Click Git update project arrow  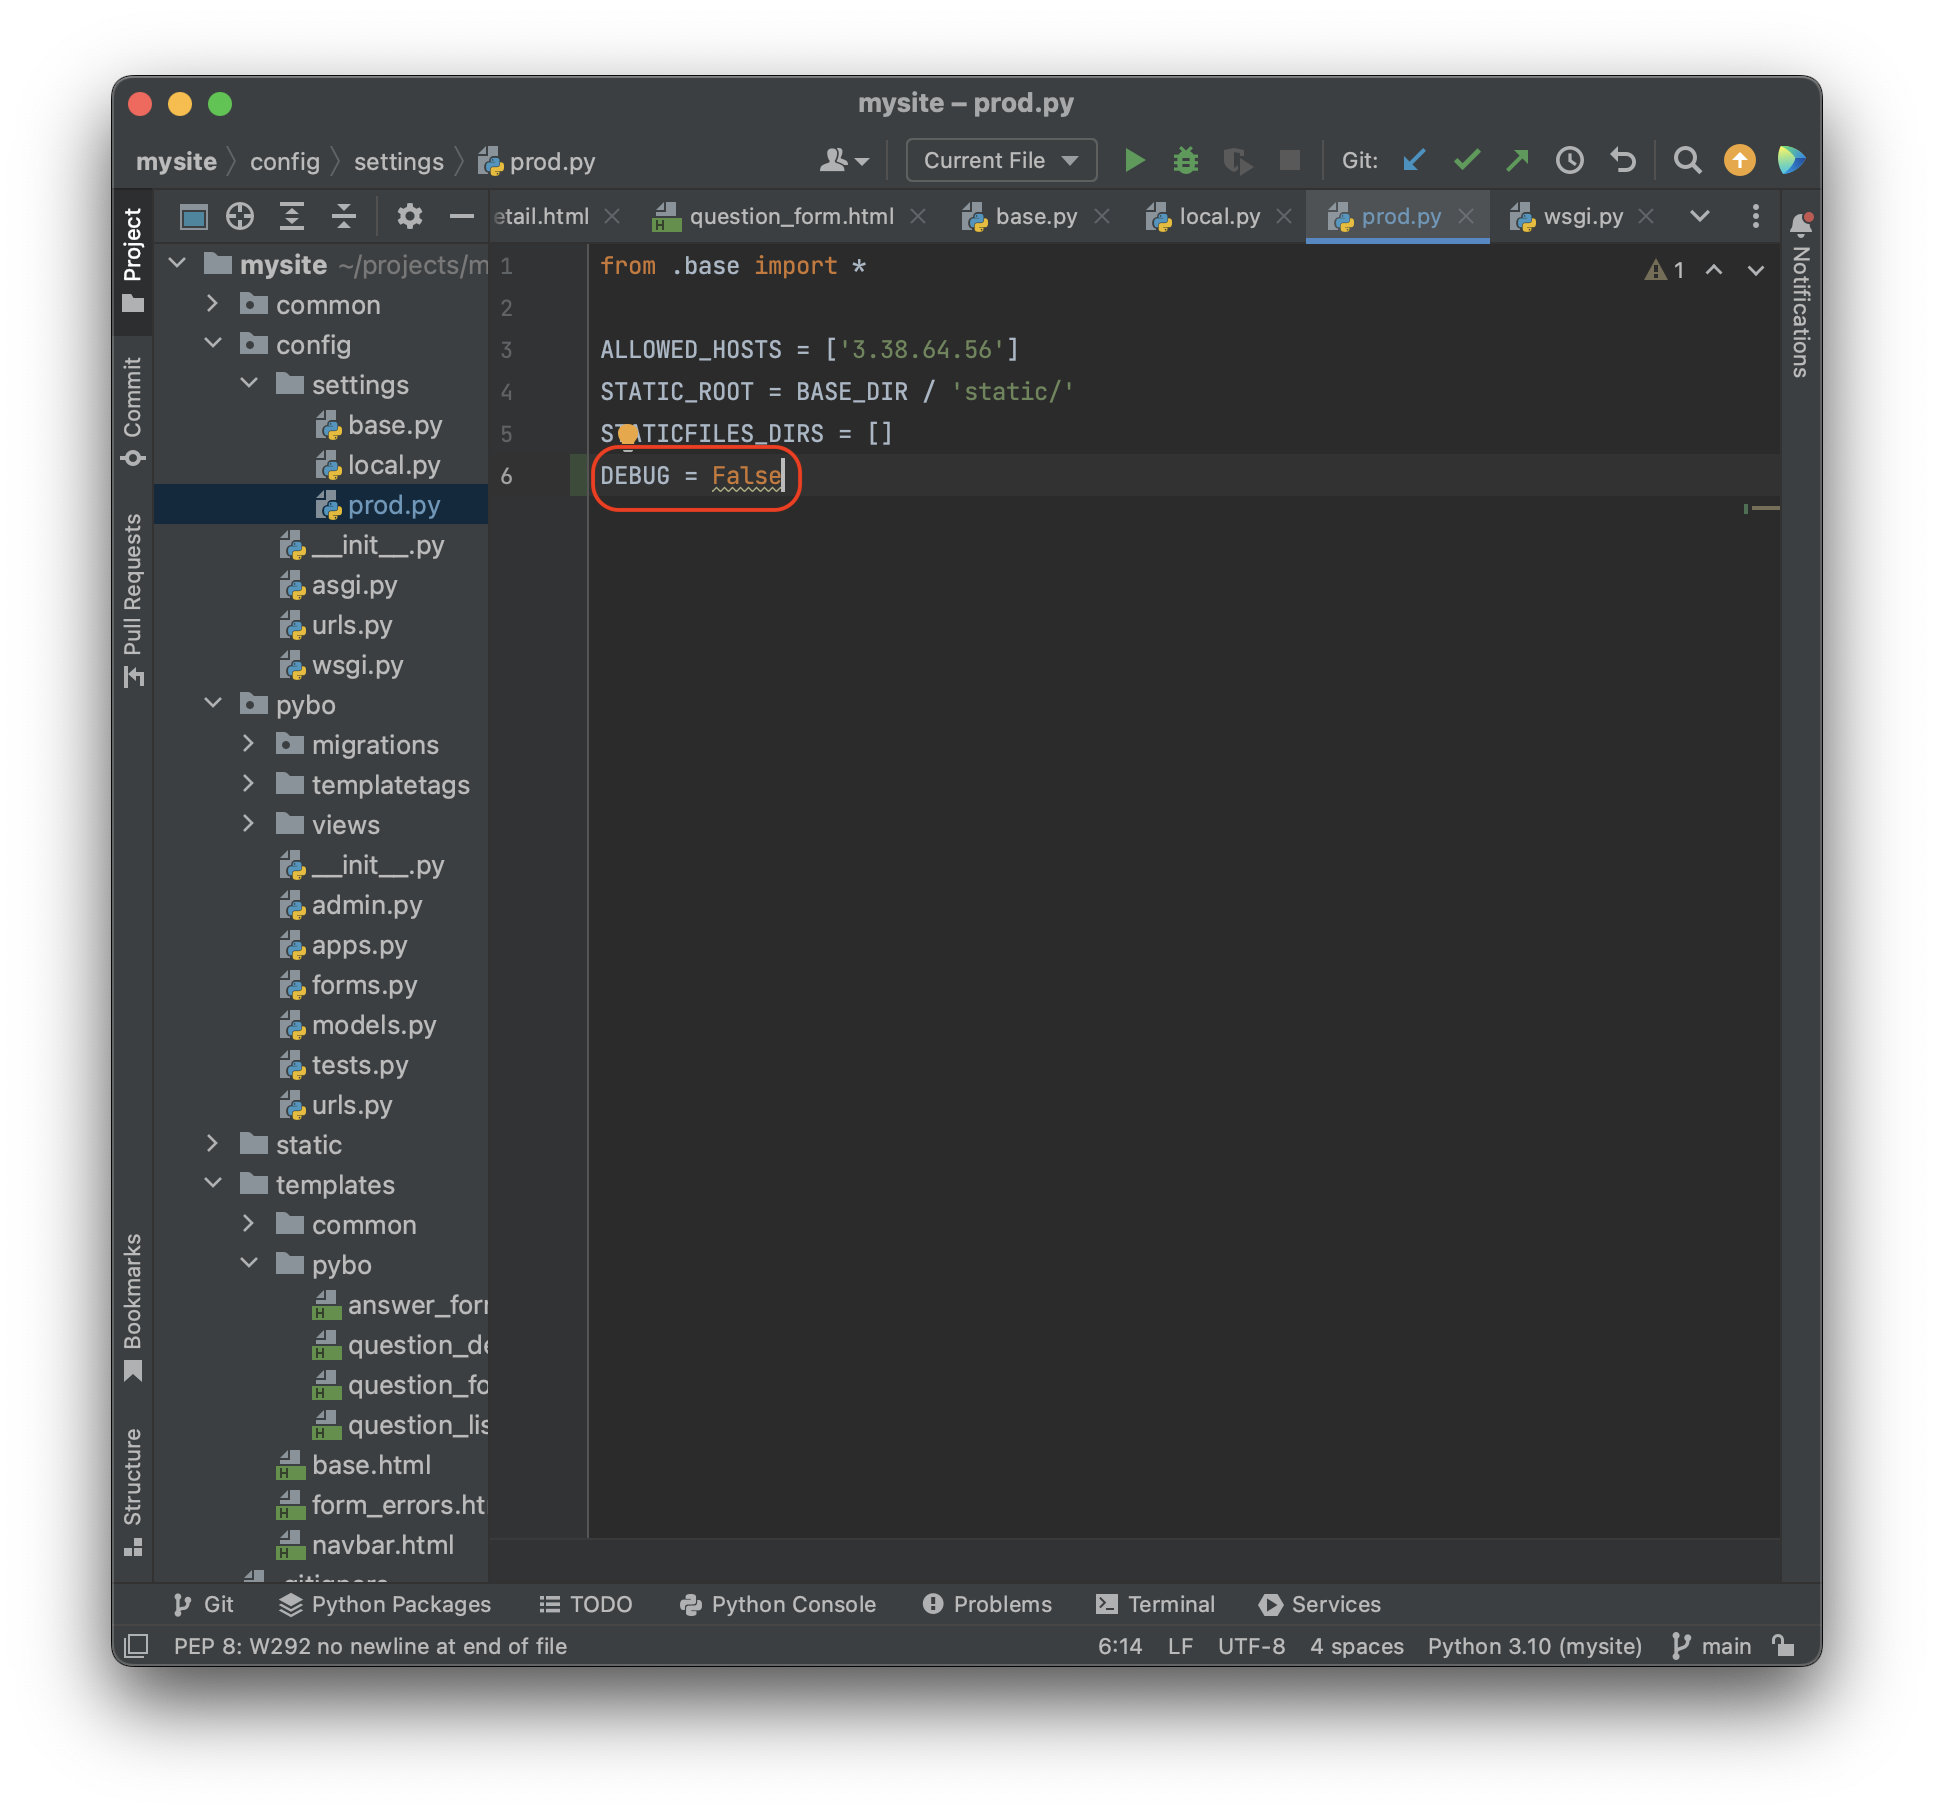coord(1413,160)
